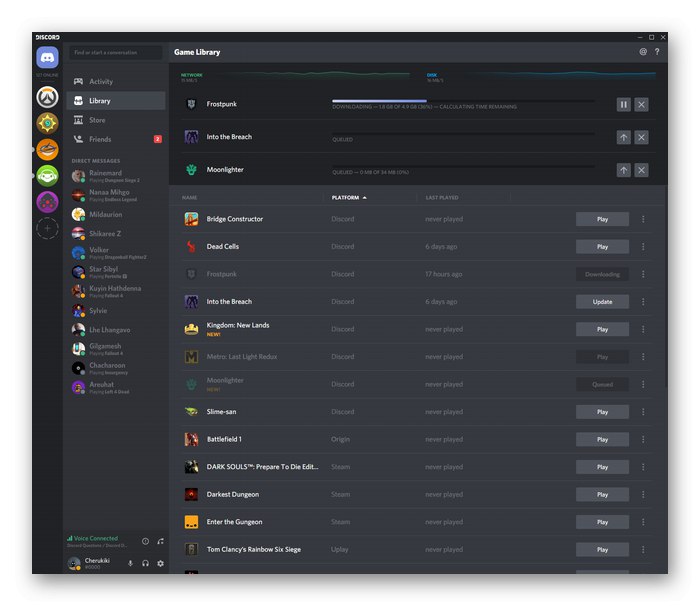Cancel the Frostpunk download
Viewport: 700px width, 606px height.
click(642, 105)
